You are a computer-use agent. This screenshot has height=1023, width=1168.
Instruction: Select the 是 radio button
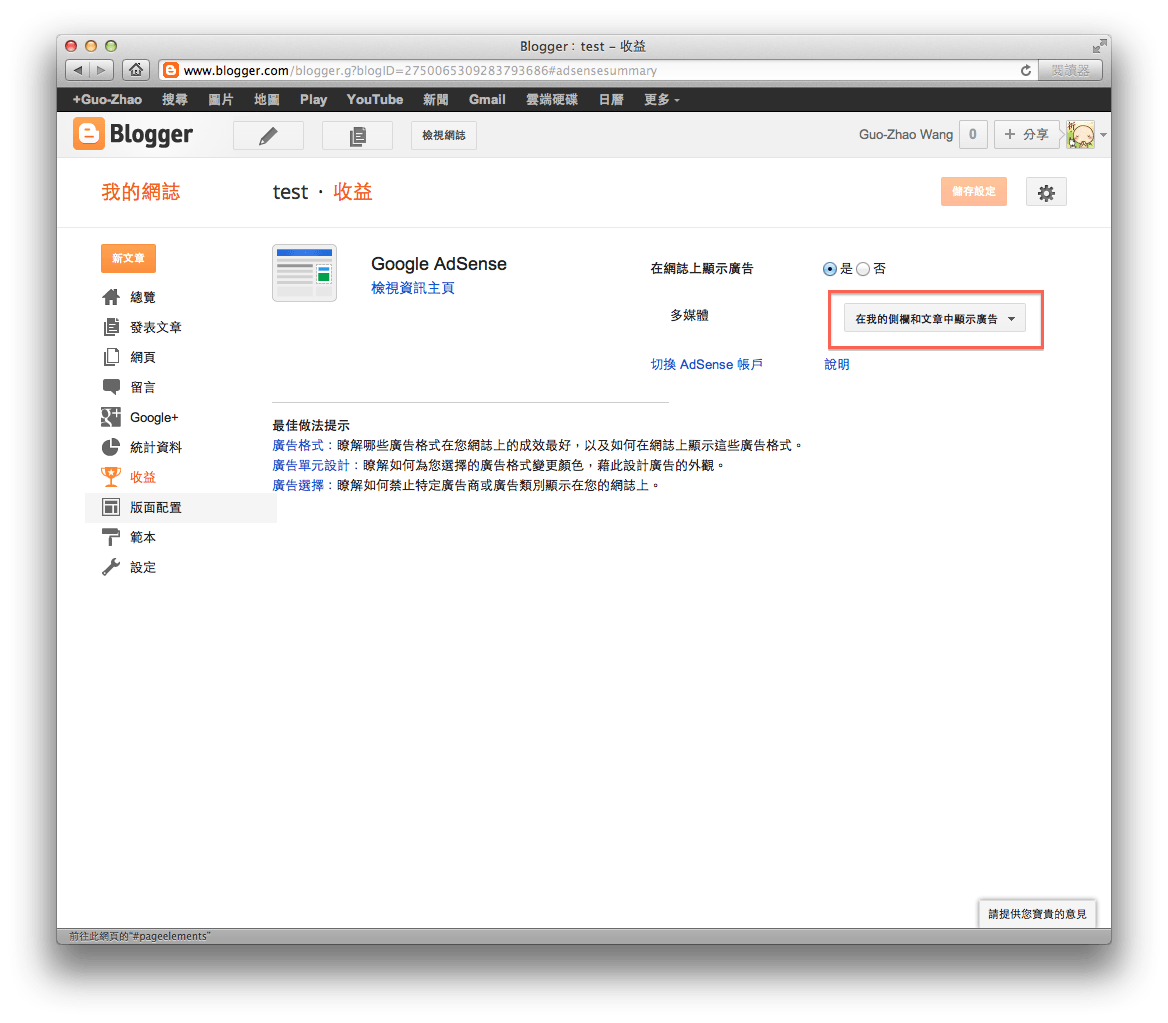[x=830, y=268]
